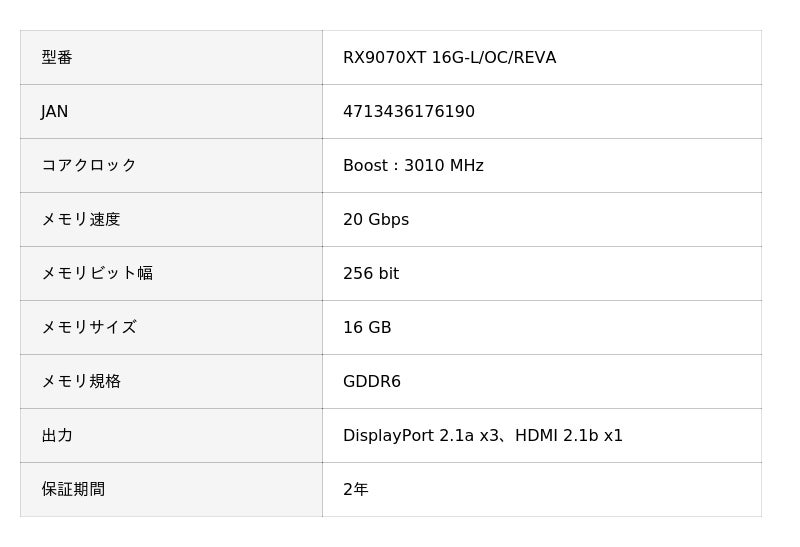This screenshot has width=800, height=547.
Task: Select the 256 bit value
Action: [x=370, y=274]
